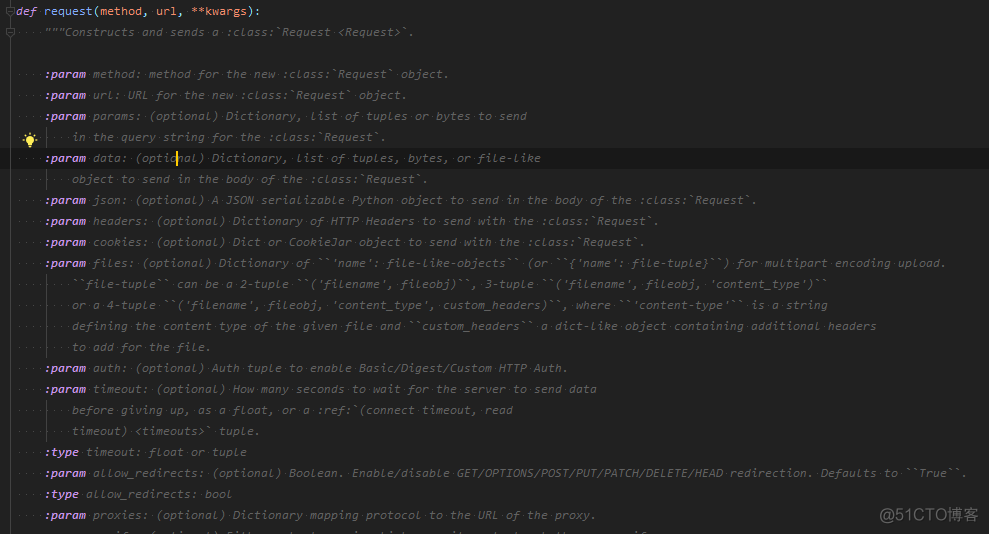Click ':param json:' docstring tag

pos(86,200)
